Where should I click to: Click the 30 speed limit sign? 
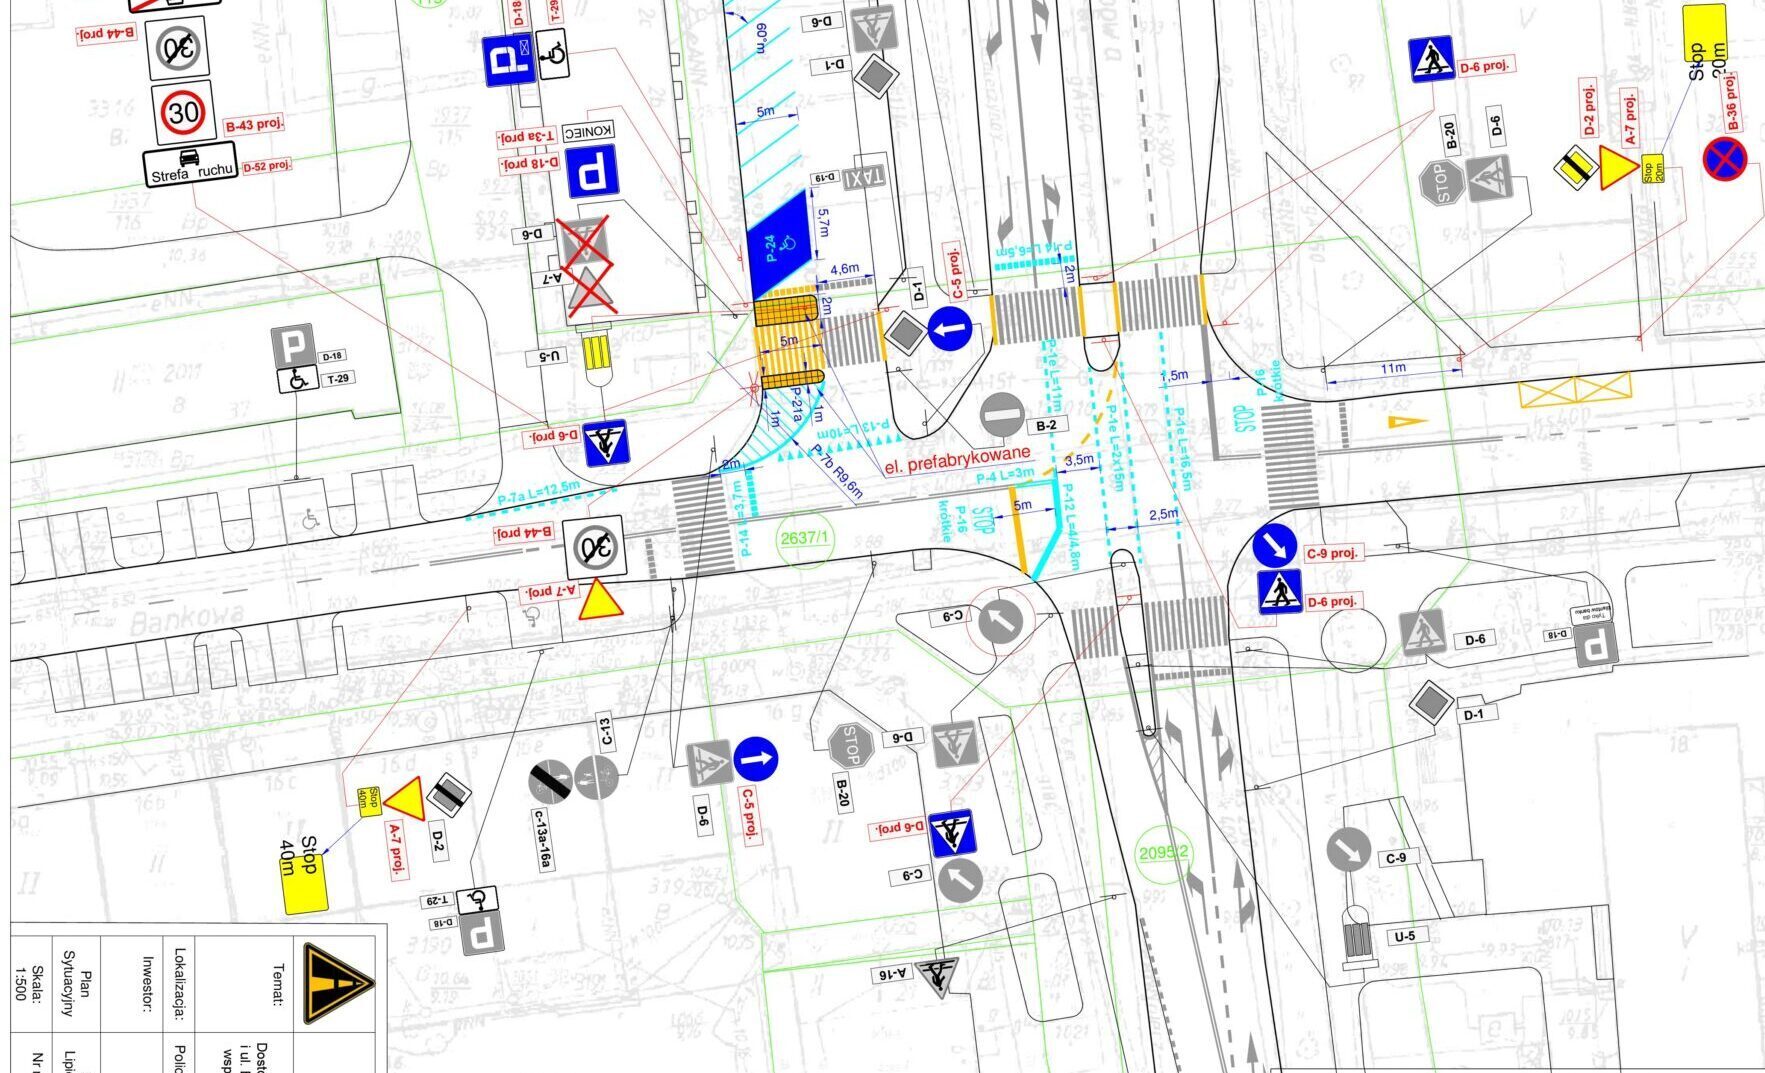[x=183, y=112]
